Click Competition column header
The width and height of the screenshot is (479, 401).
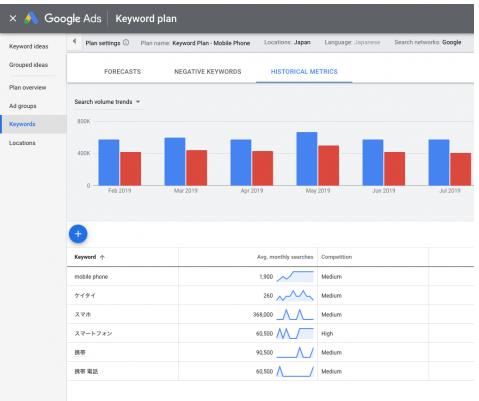tap(336, 257)
